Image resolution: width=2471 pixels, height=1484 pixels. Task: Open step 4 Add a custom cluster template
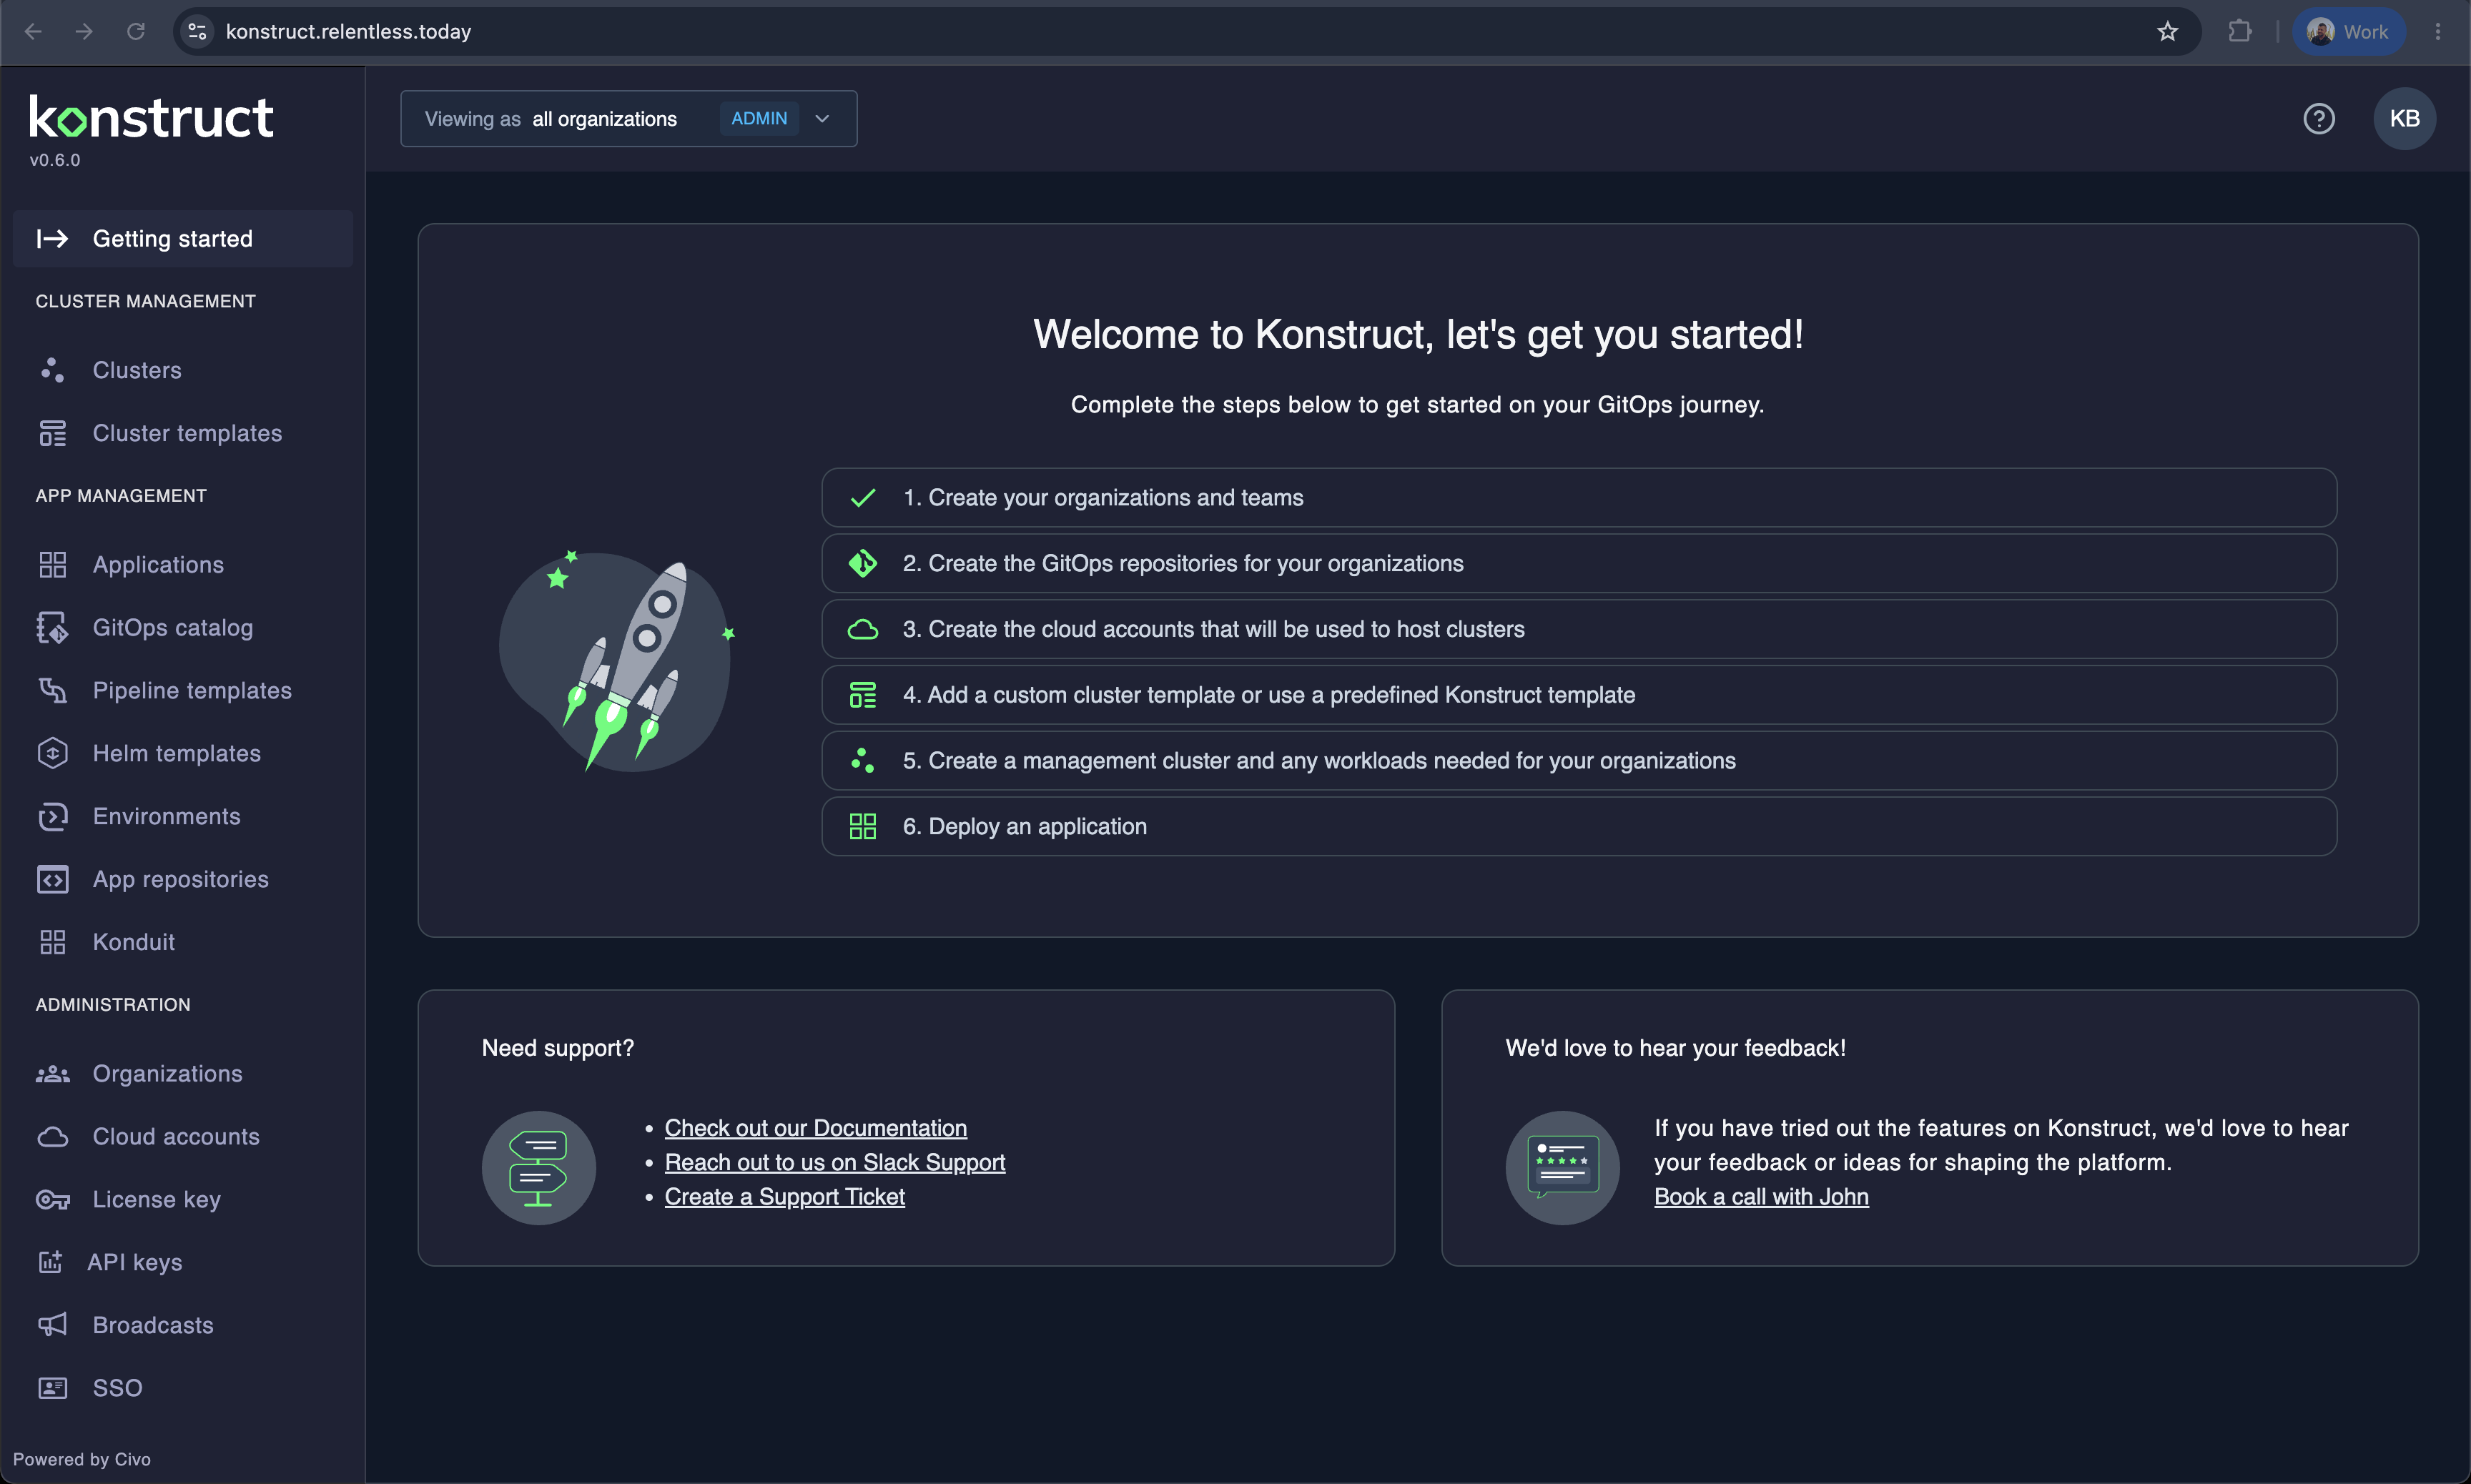[1579, 695]
